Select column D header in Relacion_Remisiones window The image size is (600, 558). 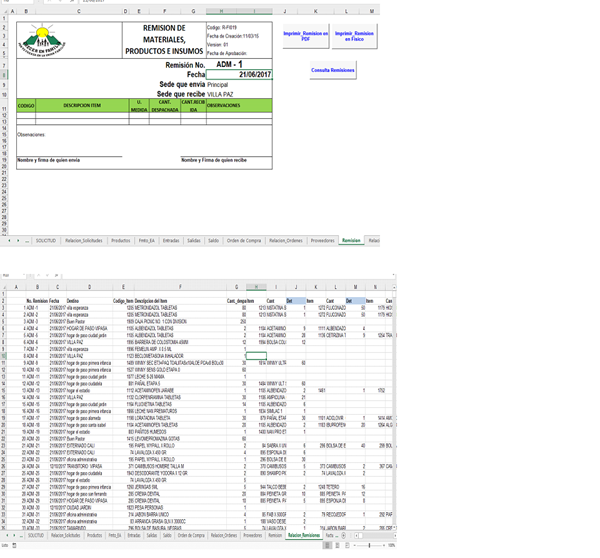point(90,287)
